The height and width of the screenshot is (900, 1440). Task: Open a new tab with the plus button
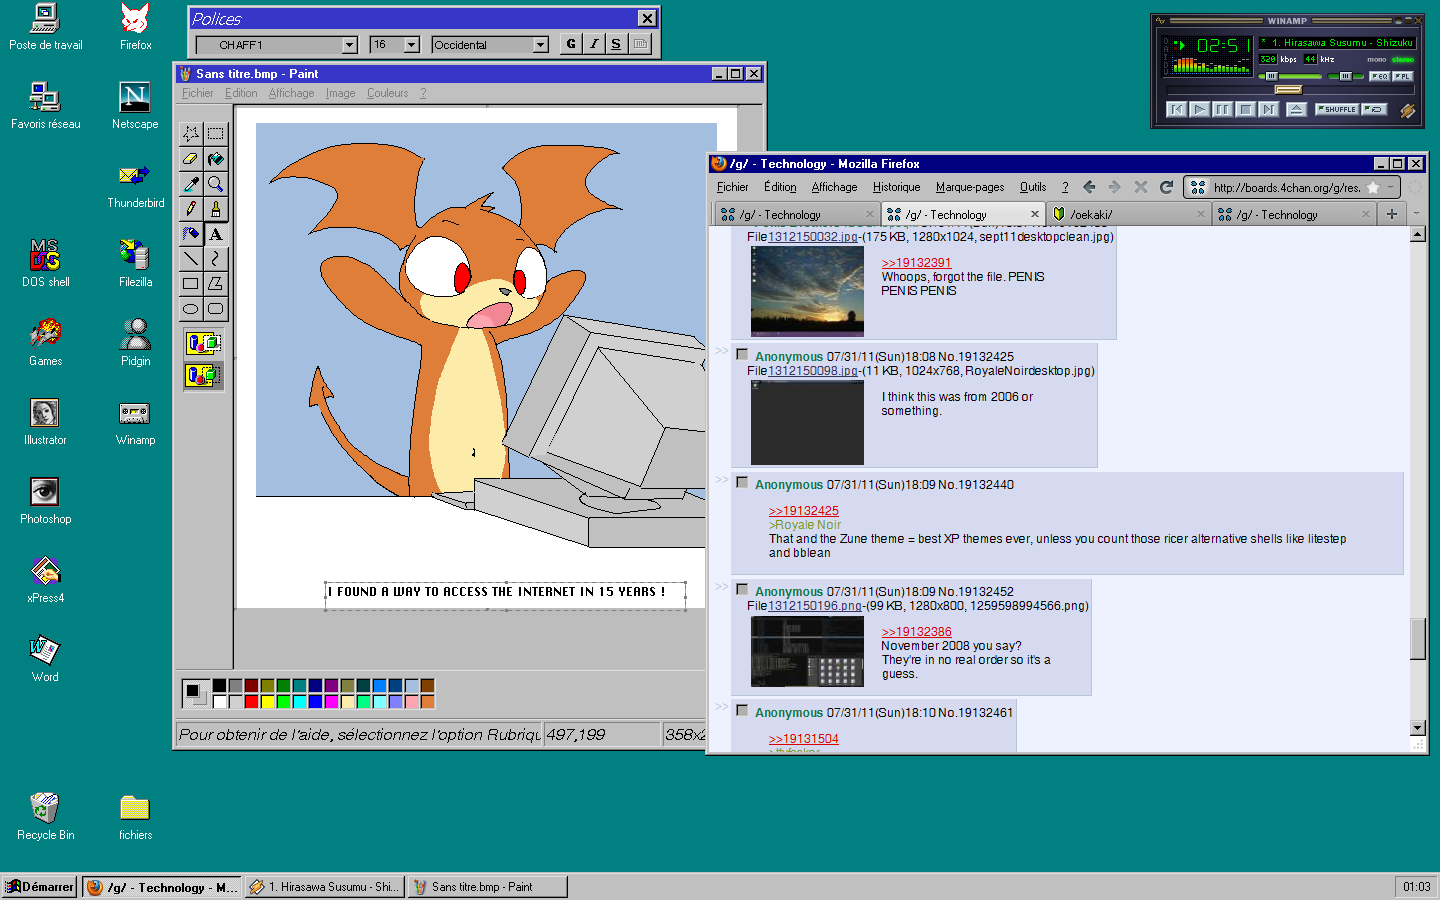1391,214
